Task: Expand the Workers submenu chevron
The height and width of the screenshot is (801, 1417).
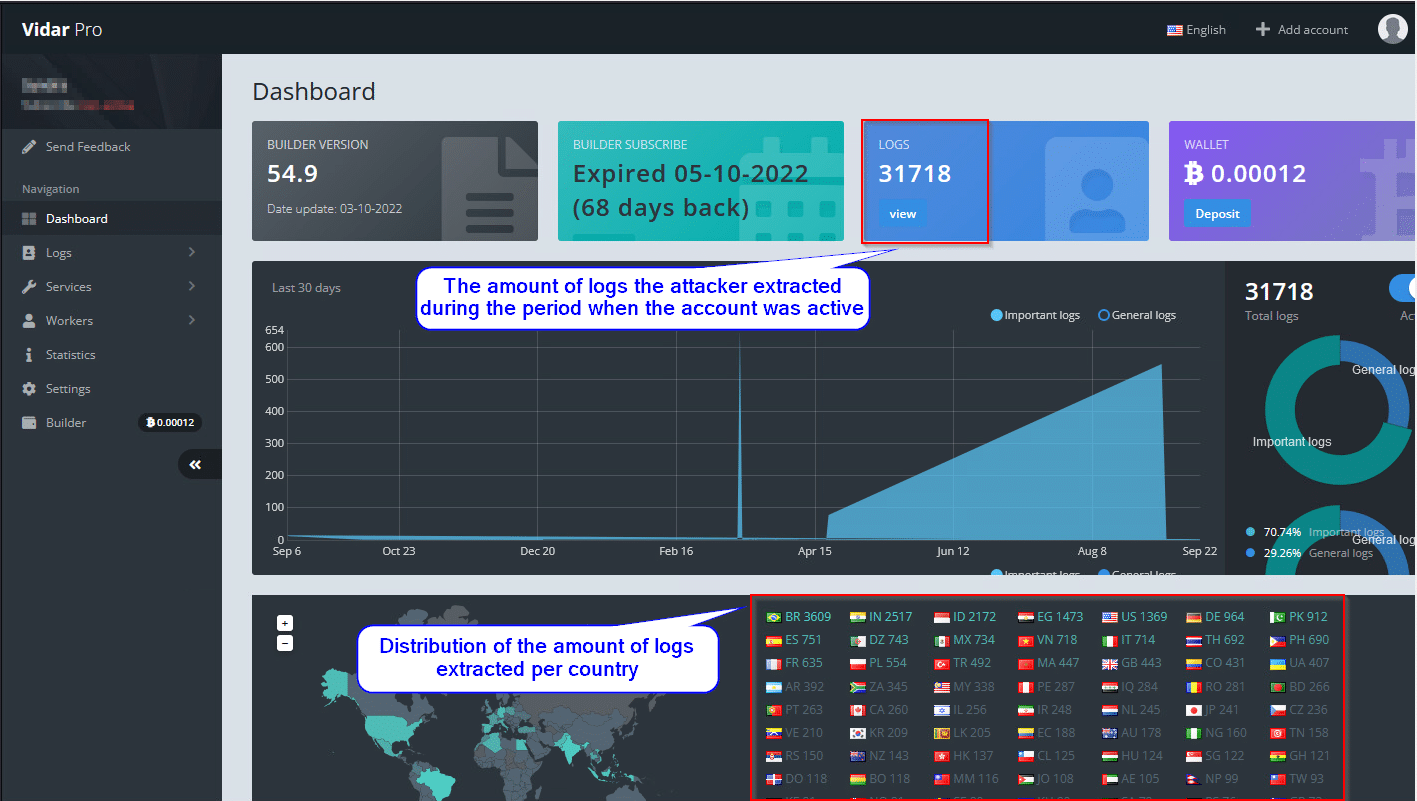Action: 192,321
